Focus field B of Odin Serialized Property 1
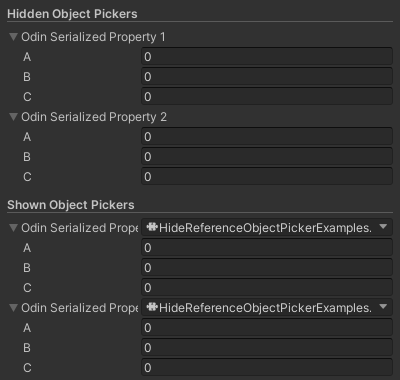Image resolution: width=400 pixels, height=380 pixels. click(267, 76)
